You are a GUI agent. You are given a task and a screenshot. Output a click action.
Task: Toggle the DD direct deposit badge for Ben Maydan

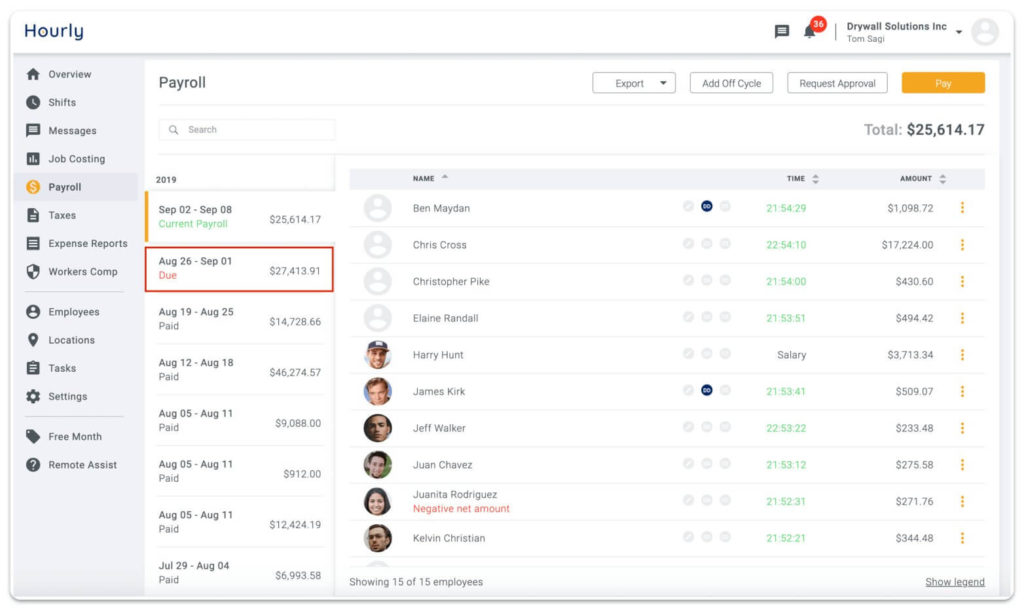pyautogui.click(x=707, y=208)
